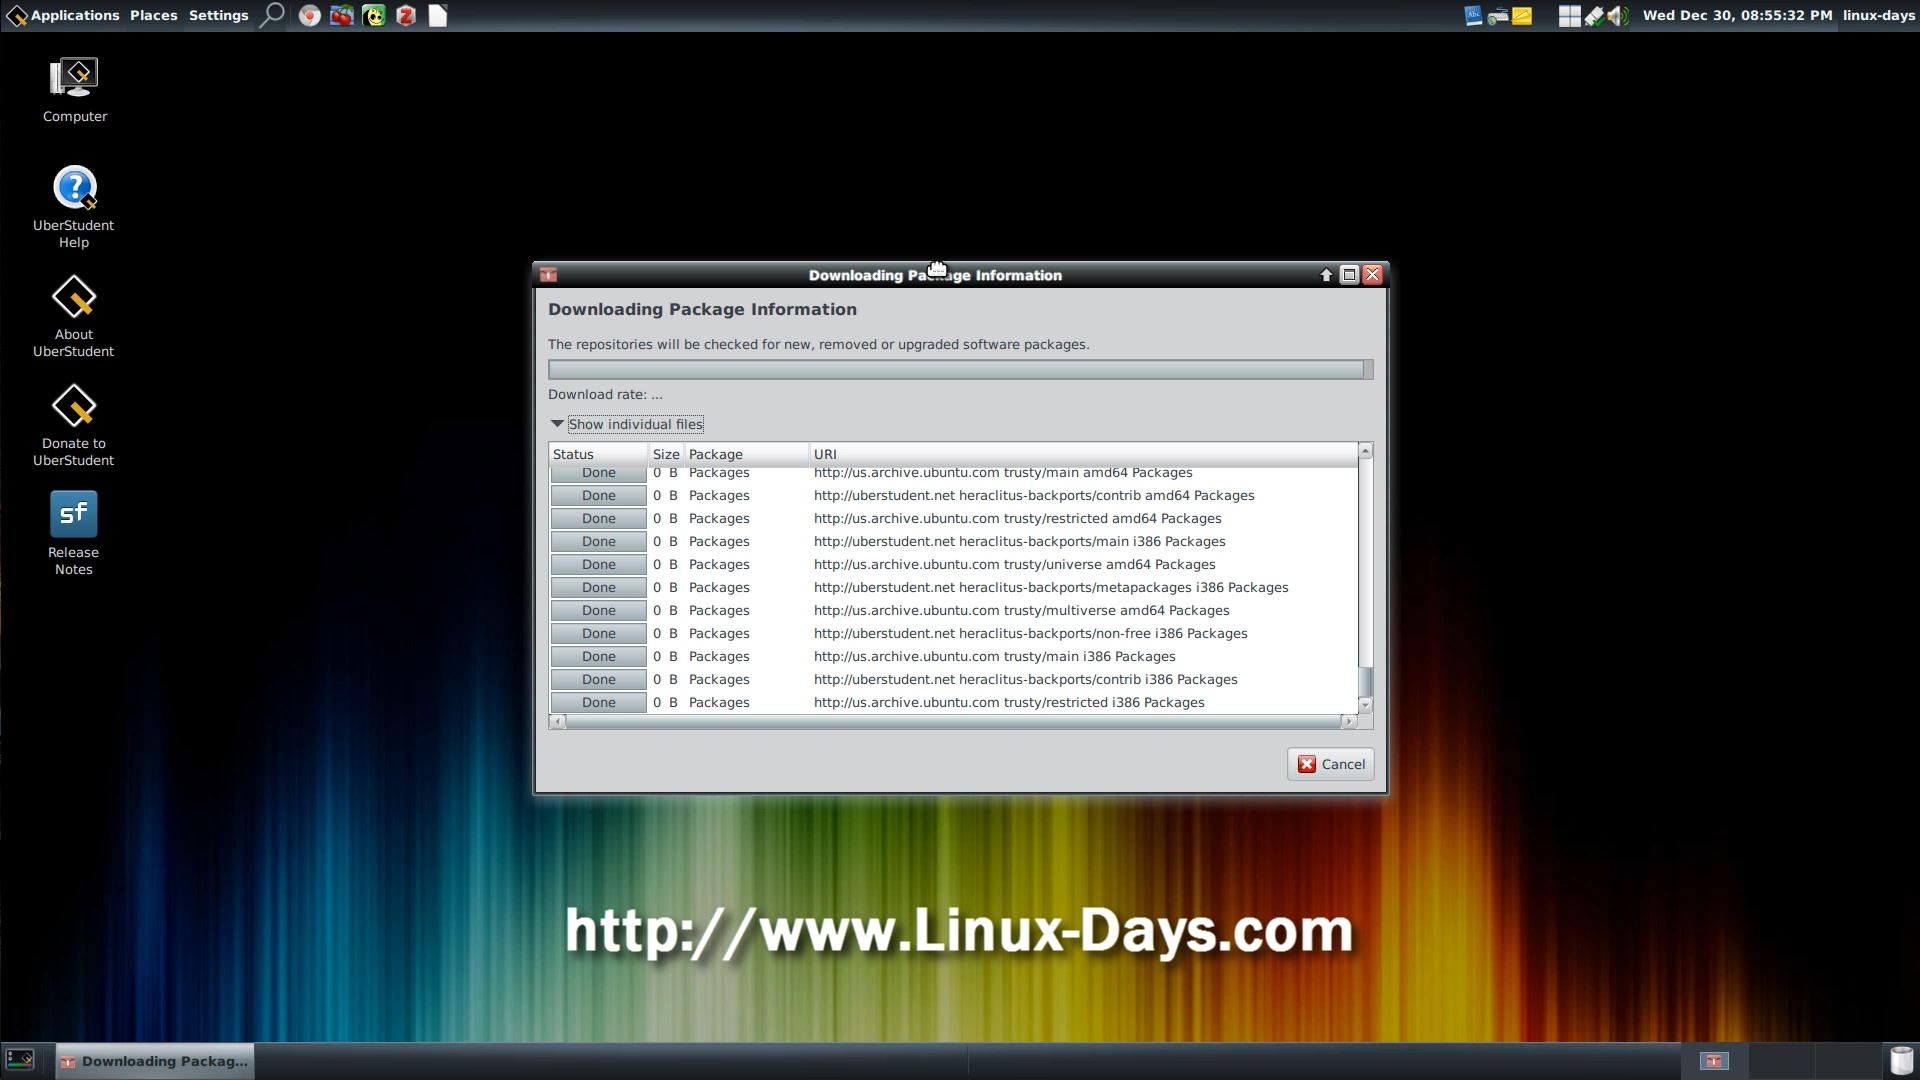Click the shade (up arrow) titlebar button
Screen dimensions: 1920x1080
(x=1326, y=275)
